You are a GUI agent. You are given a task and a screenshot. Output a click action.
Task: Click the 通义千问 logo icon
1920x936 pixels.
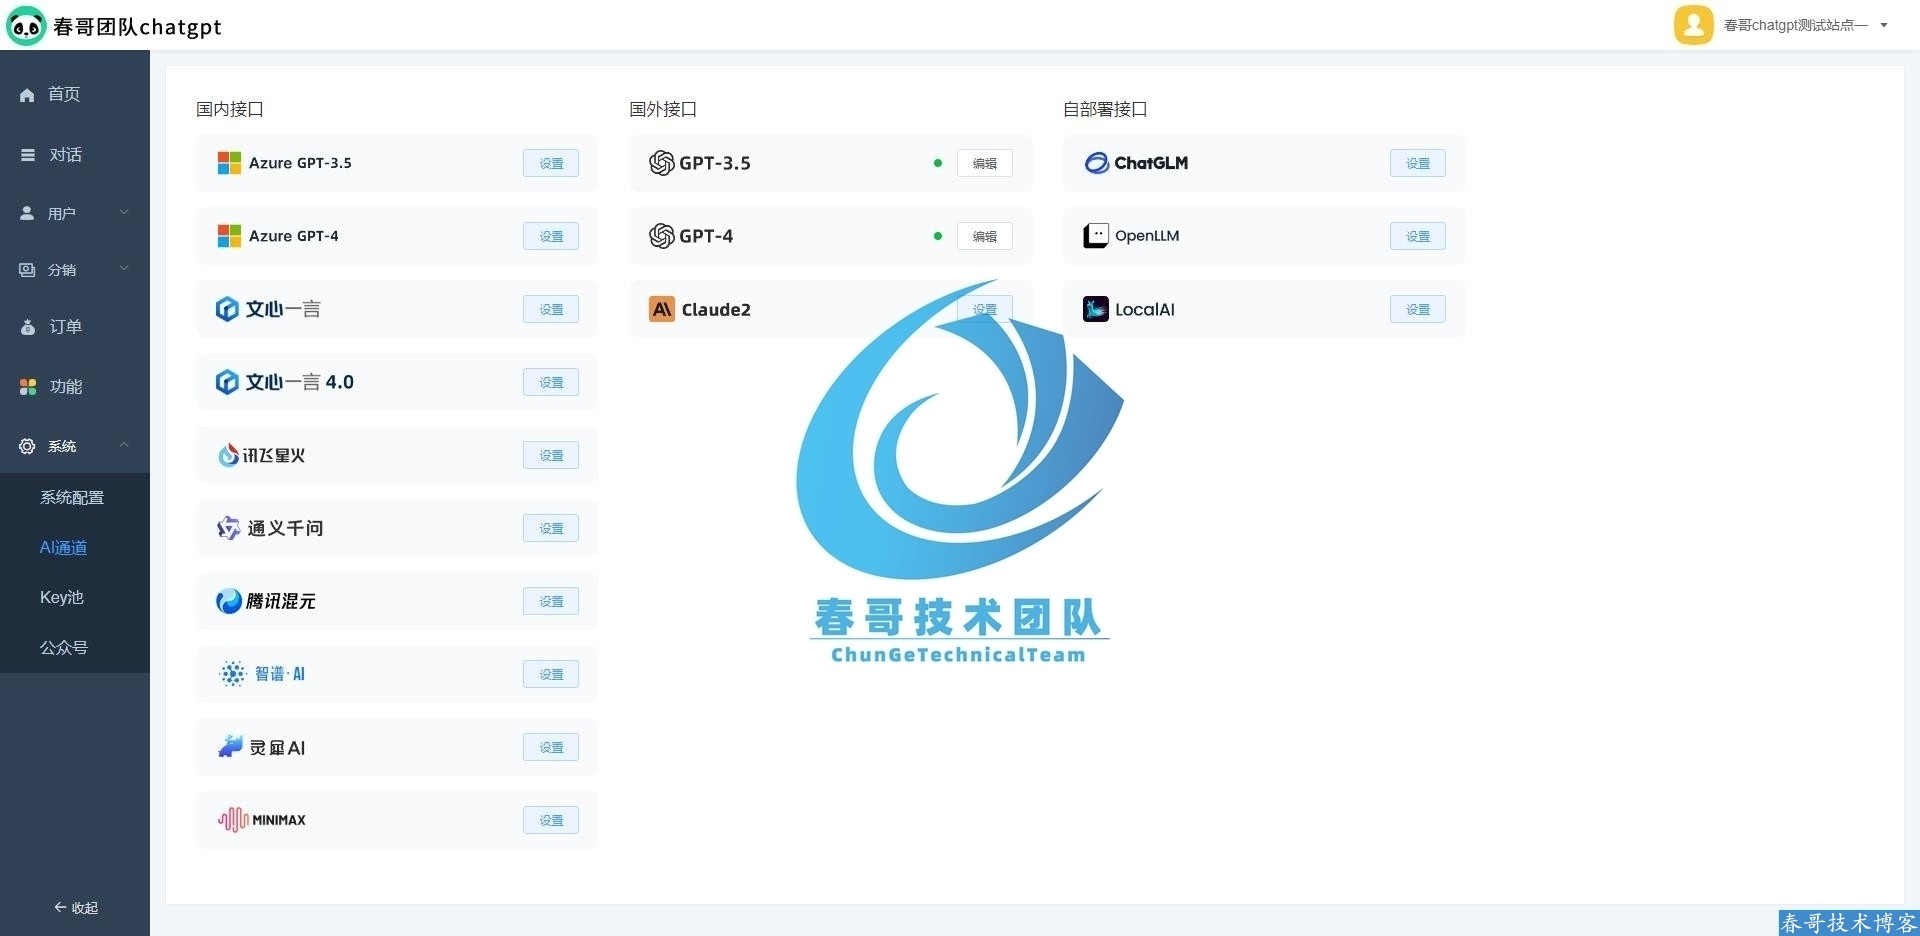point(228,528)
